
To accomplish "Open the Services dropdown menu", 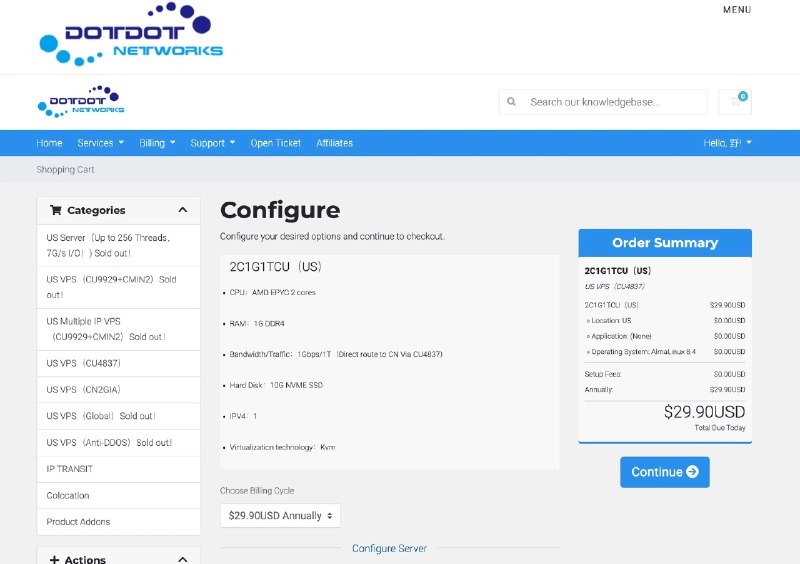I will pos(101,143).
